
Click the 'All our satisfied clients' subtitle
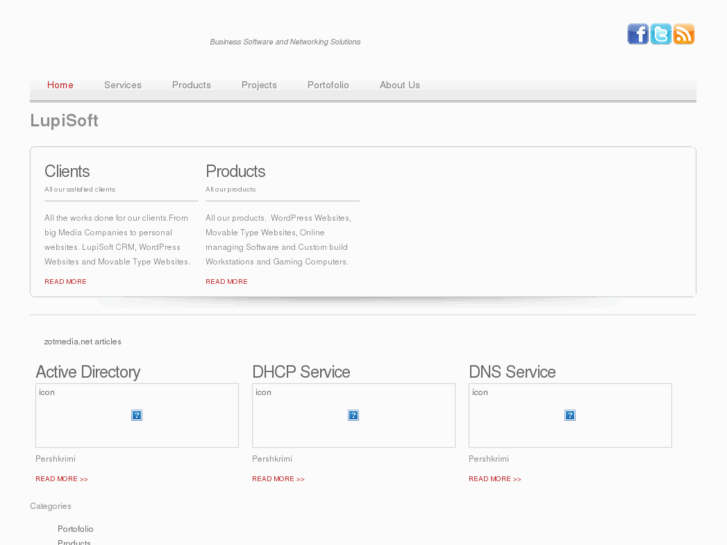(80, 189)
